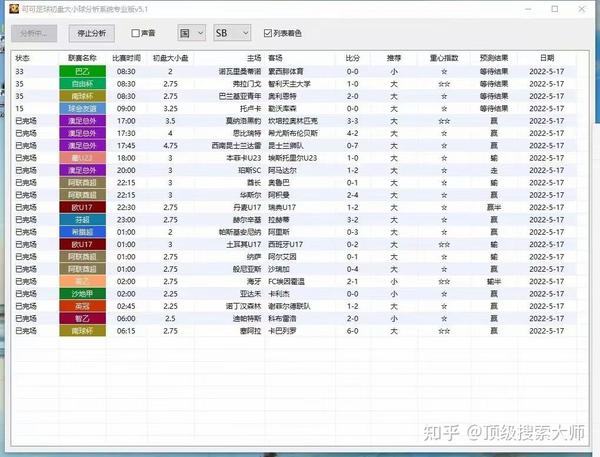
Task: Click the 3.5 handicap value
Action: (170, 121)
